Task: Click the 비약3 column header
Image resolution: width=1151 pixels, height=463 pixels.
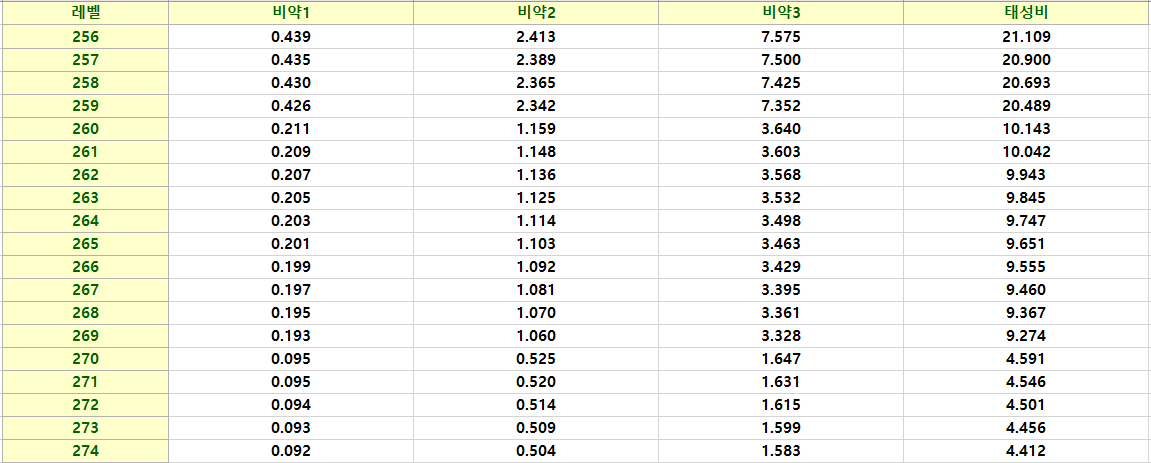Action: pos(780,13)
